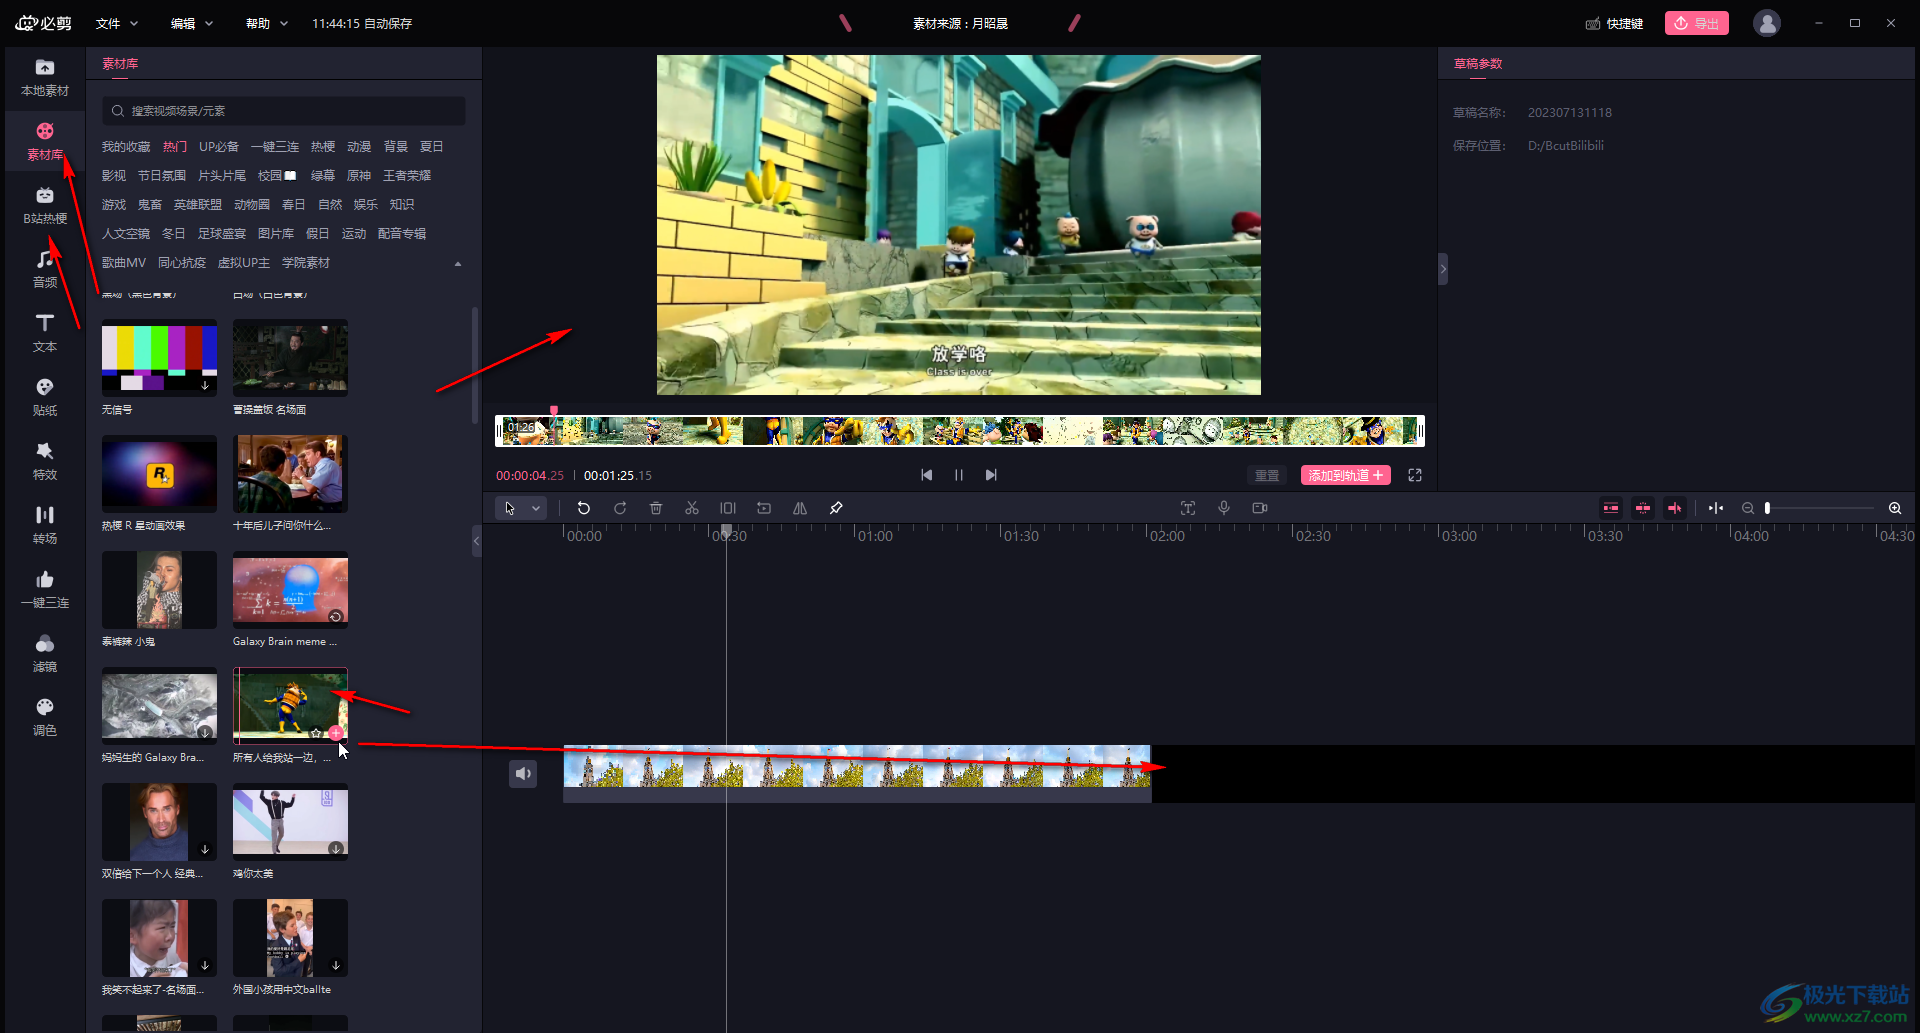Screen dimensions: 1920x1033
Task: Click the mirror flip icon in toolbar
Action: click(800, 508)
